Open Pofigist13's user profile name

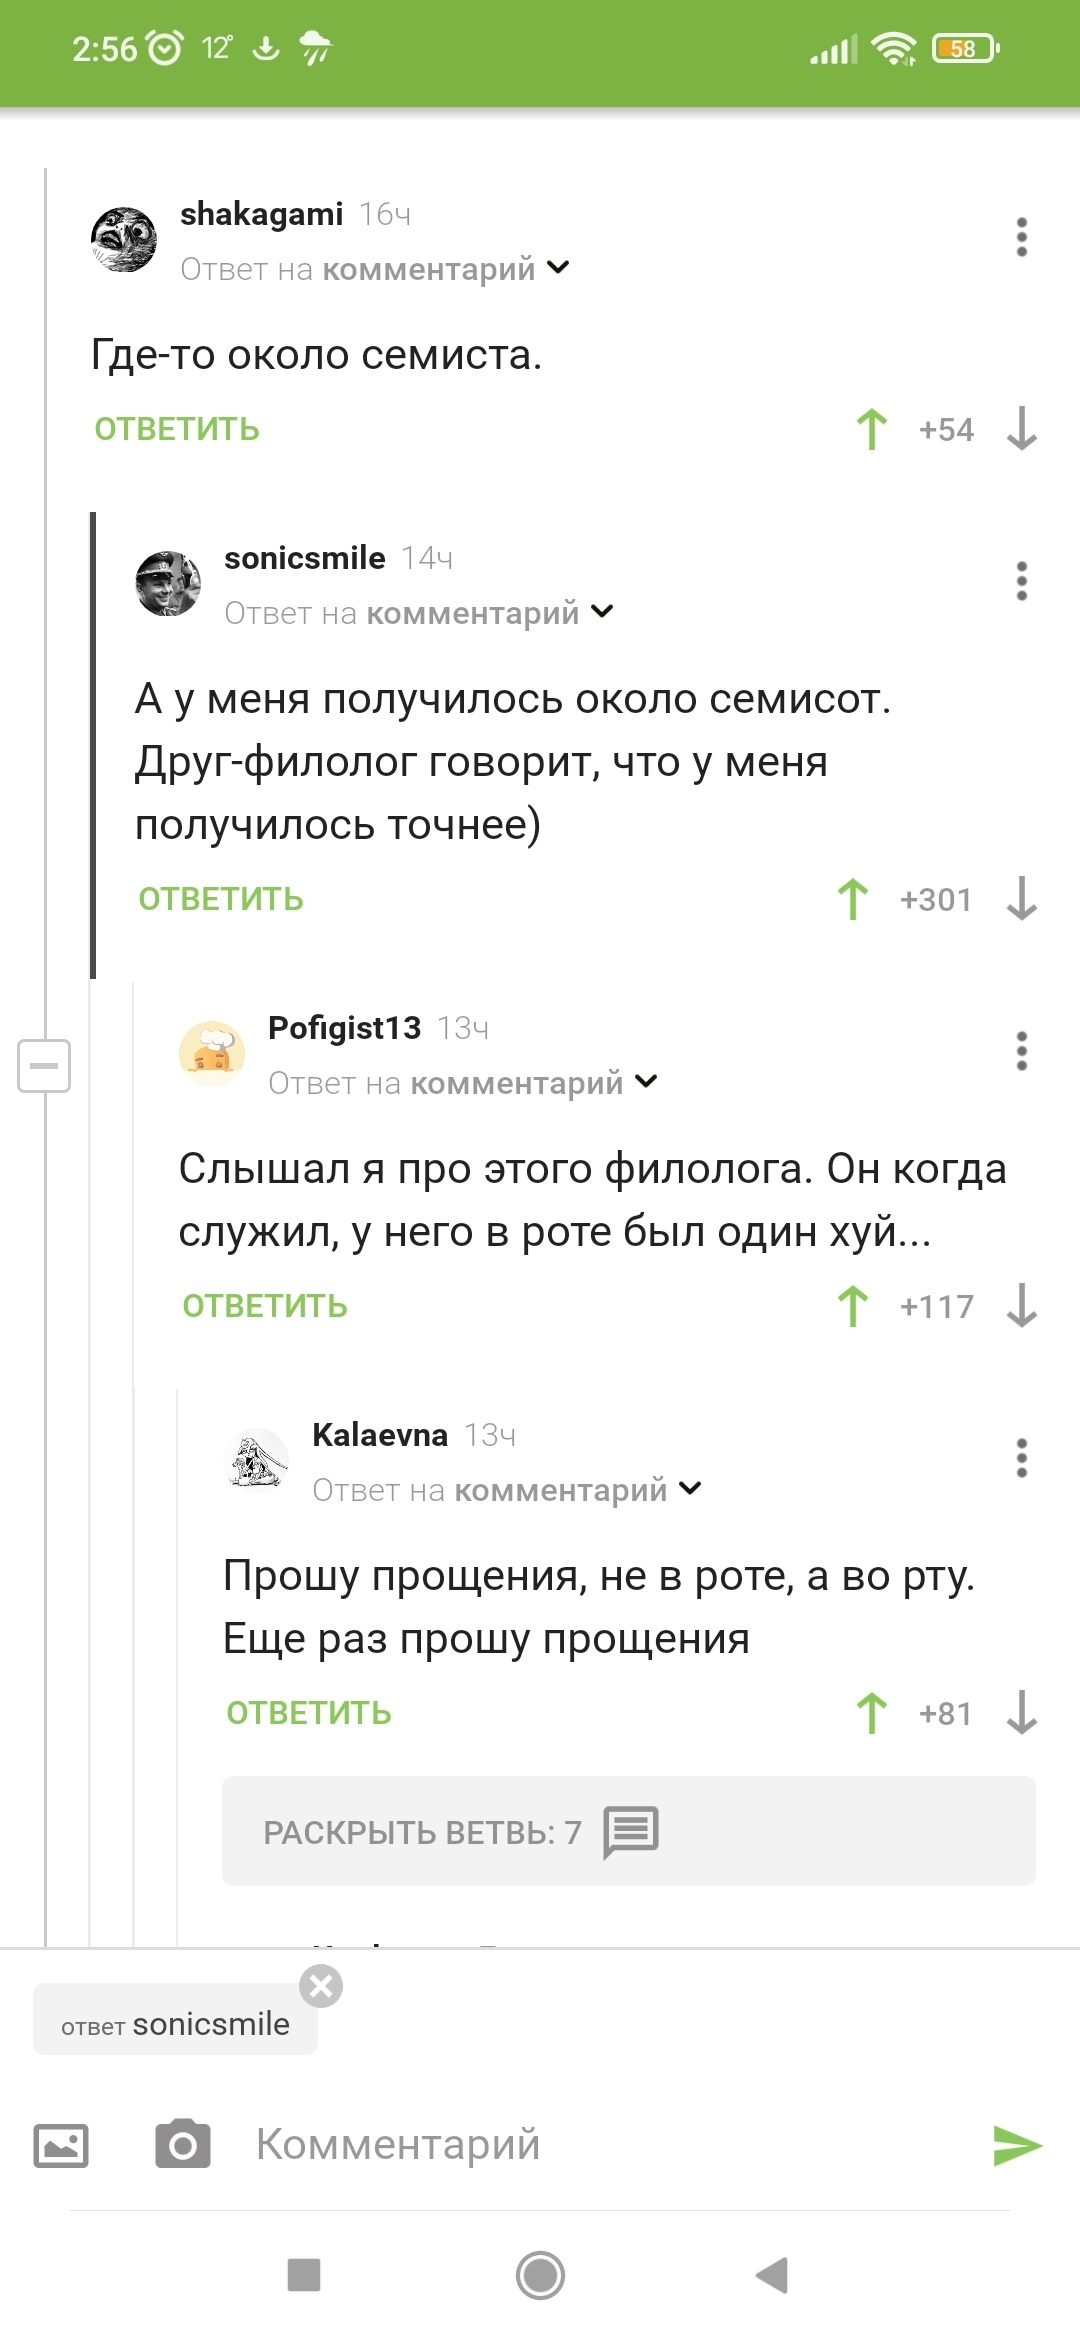point(344,1028)
